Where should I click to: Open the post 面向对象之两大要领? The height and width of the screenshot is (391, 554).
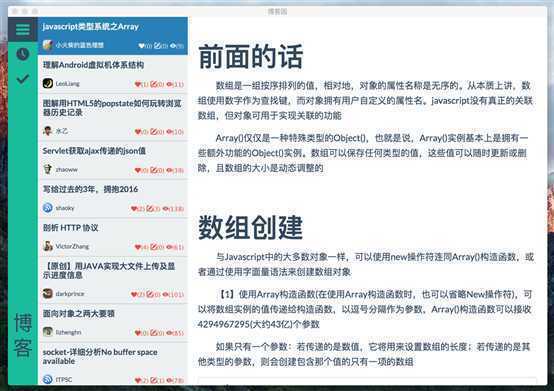pyautogui.click(x=78, y=314)
